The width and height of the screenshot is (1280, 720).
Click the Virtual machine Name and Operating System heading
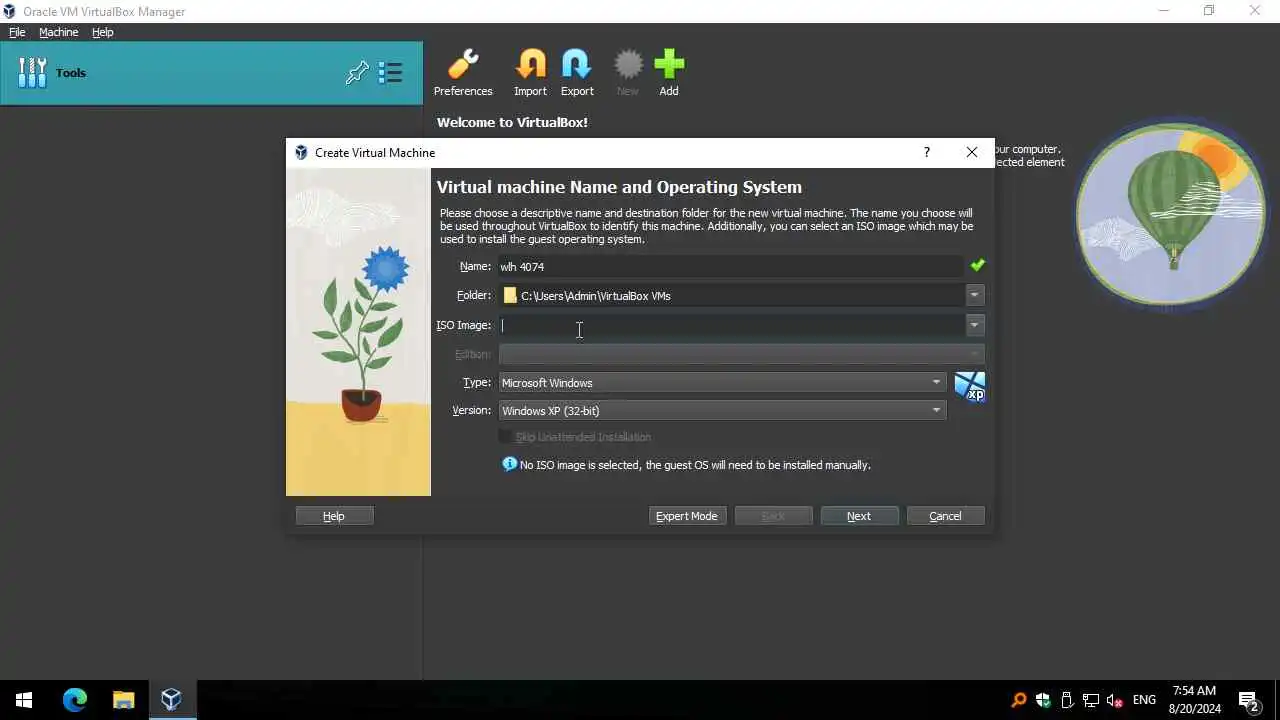click(619, 187)
